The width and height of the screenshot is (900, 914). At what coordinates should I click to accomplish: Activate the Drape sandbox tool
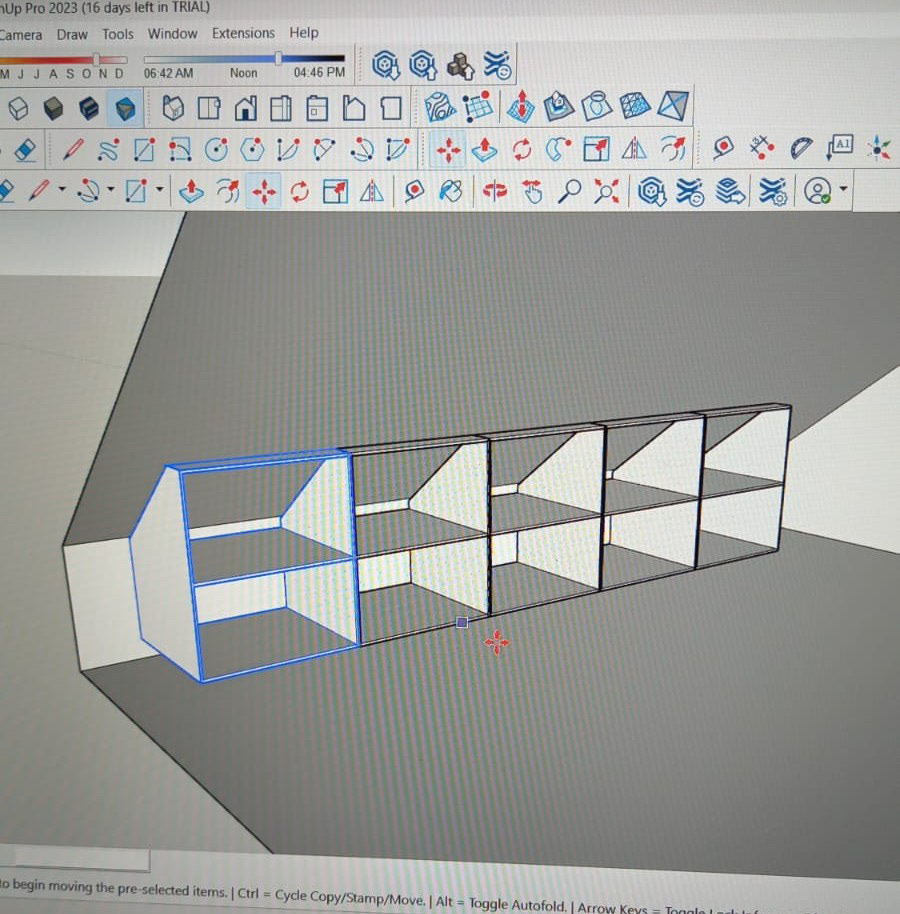[596, 106]
